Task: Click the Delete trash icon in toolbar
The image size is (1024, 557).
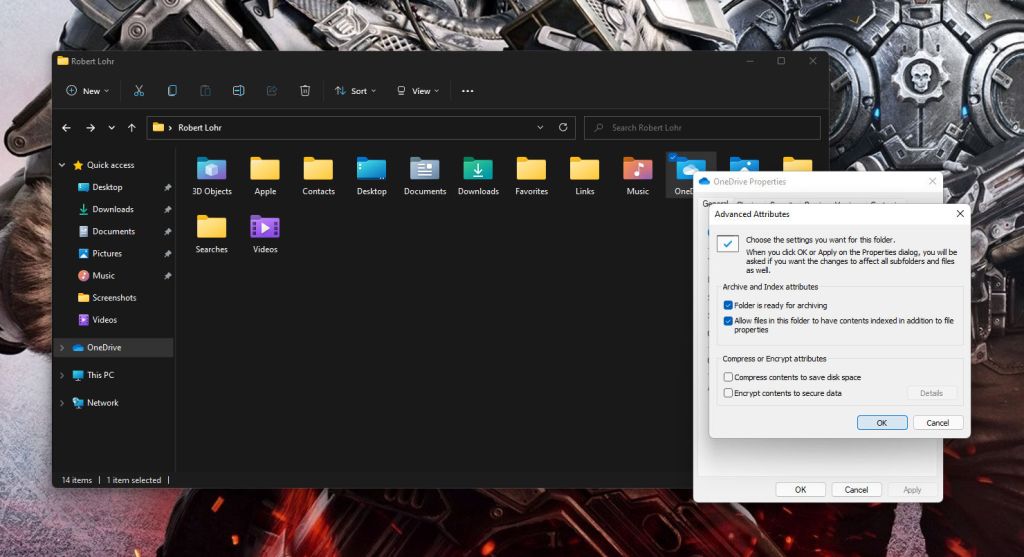Action: click(305, 91)
